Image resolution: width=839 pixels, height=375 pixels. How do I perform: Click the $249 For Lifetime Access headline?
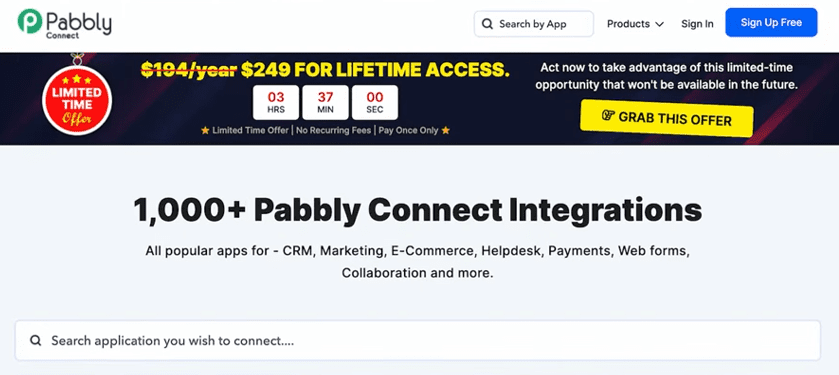[375, 70]
